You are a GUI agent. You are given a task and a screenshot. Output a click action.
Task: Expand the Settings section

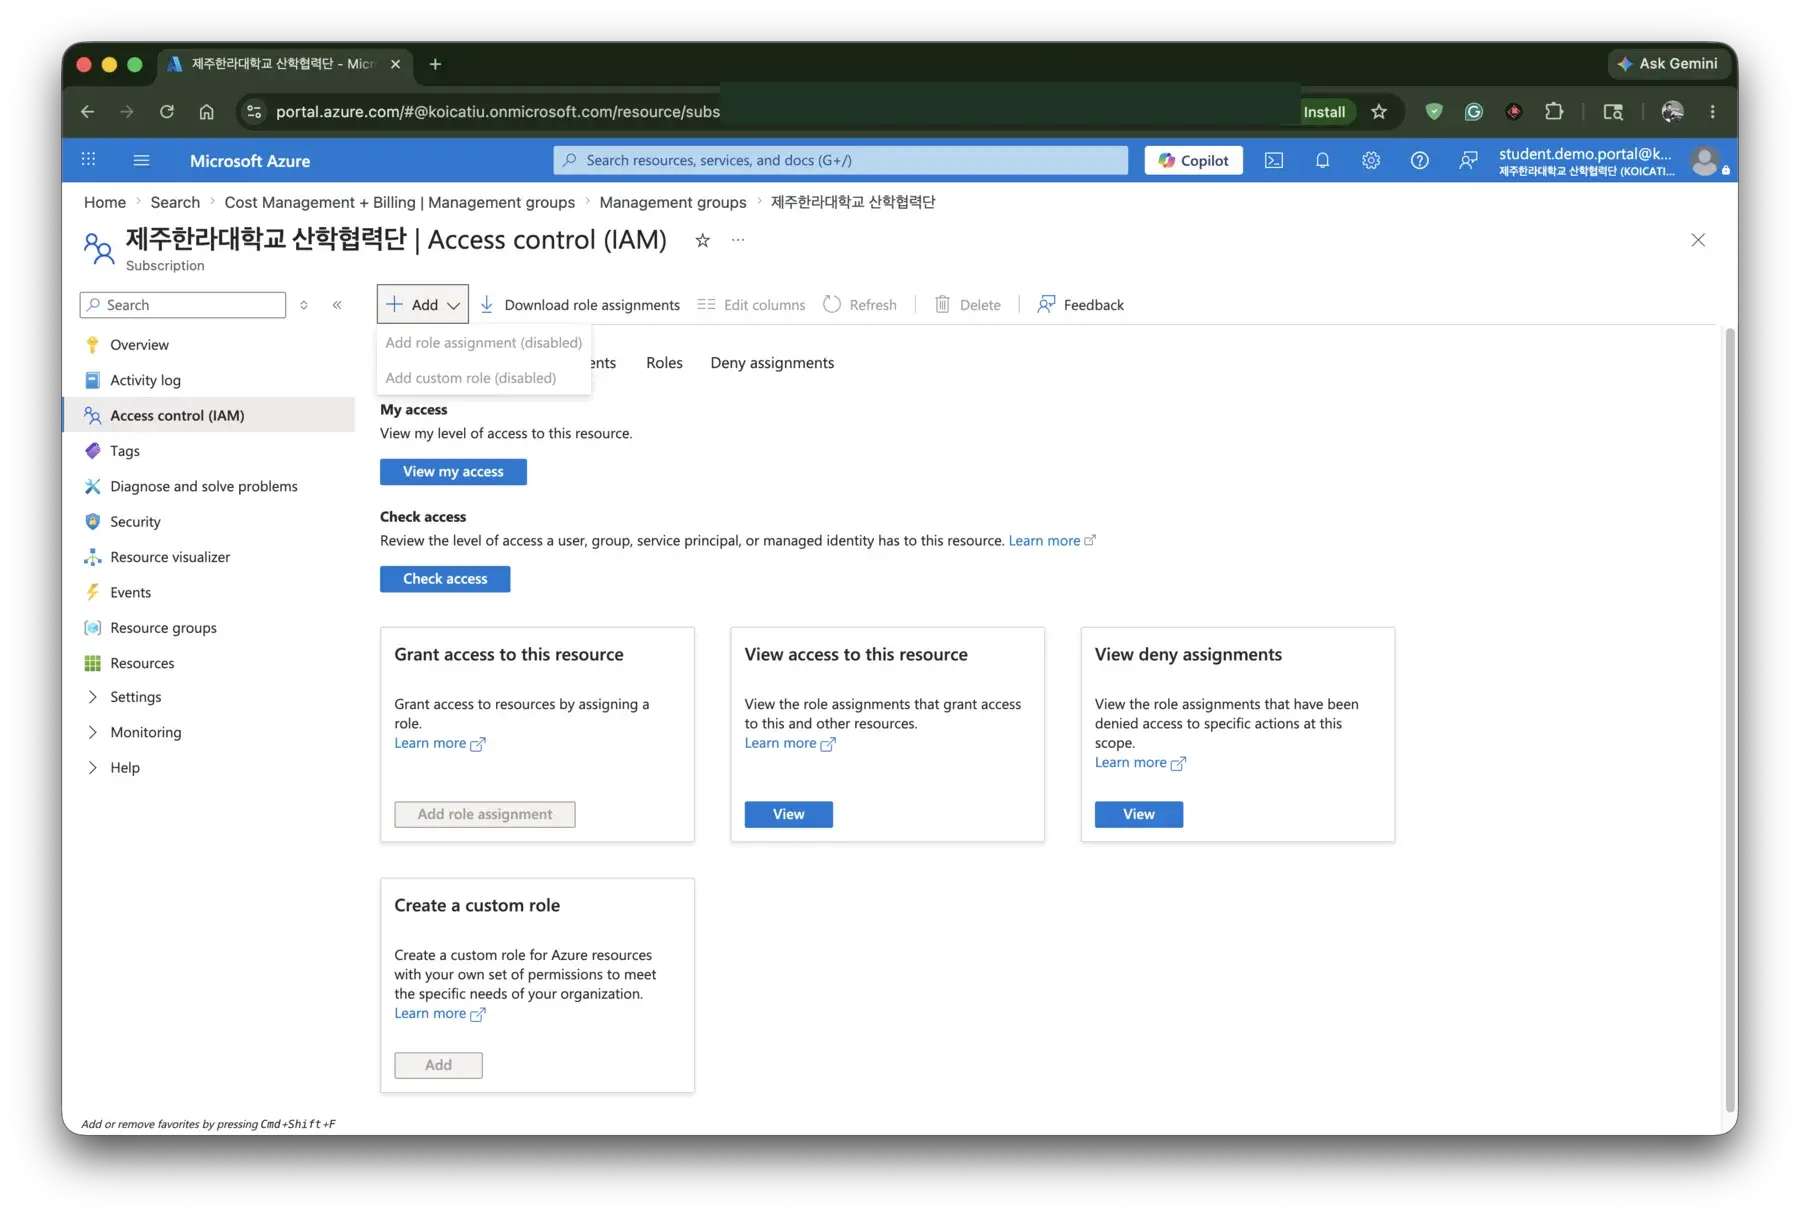coord(208,697)
